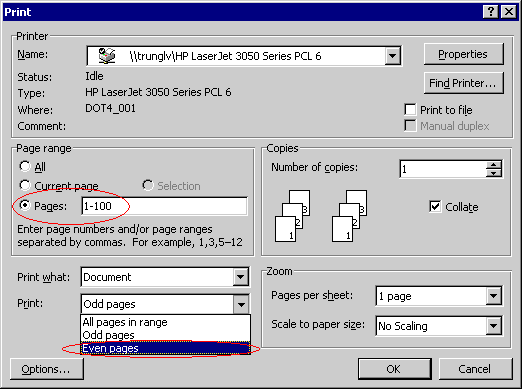Select the Pages radio button
The image size is (522, 389).
(x=25, y=205)
